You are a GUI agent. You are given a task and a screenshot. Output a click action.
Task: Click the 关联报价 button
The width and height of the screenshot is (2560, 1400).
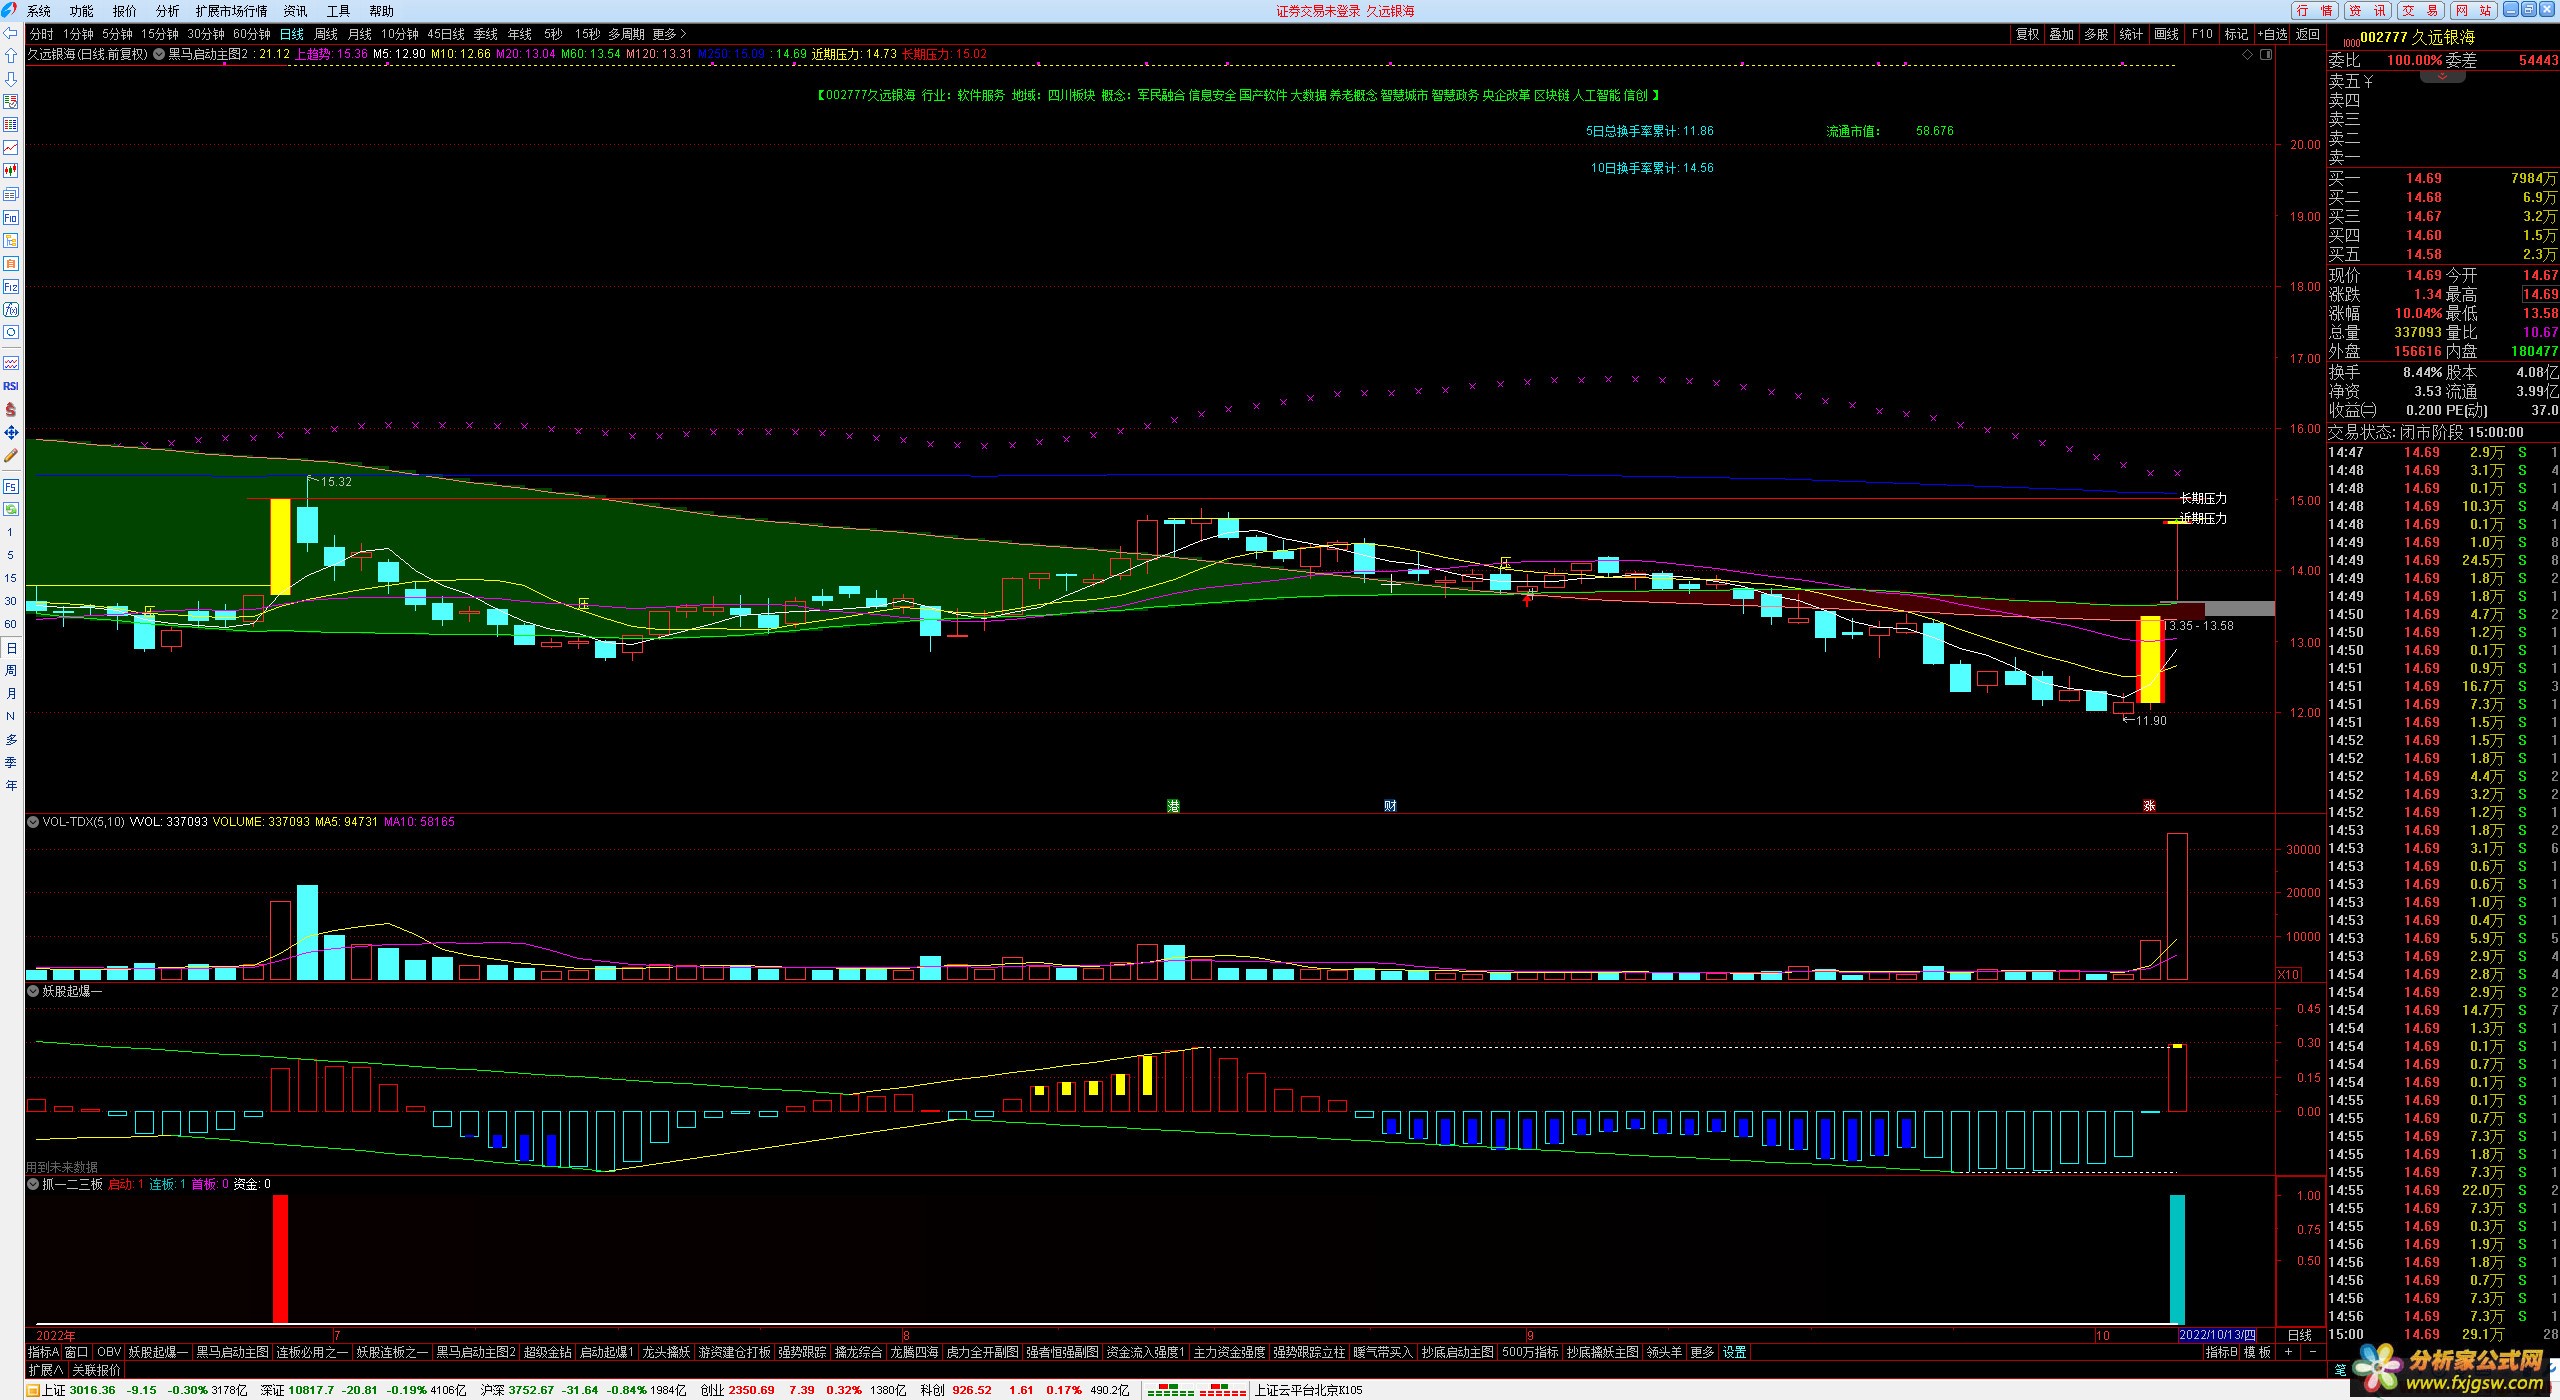tap(96, 1370)
